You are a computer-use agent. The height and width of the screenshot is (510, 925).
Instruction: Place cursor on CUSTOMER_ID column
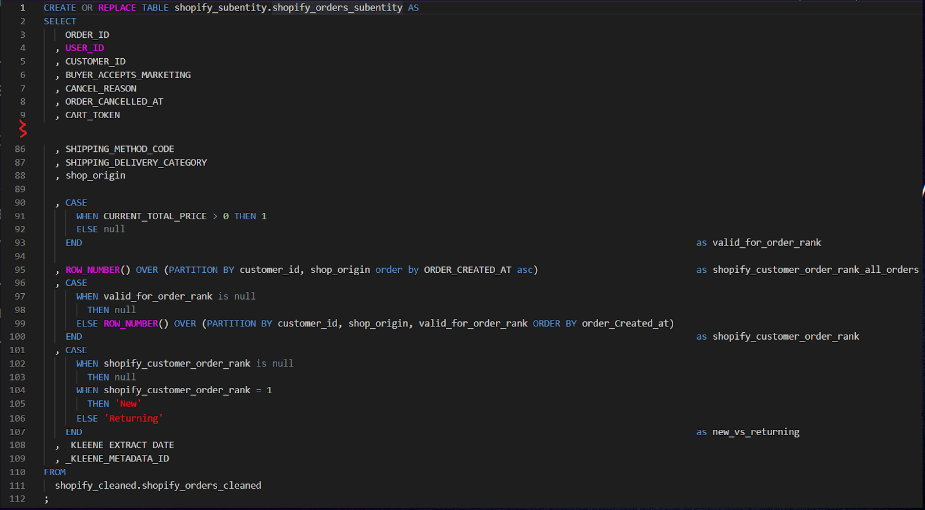(95, 61)
